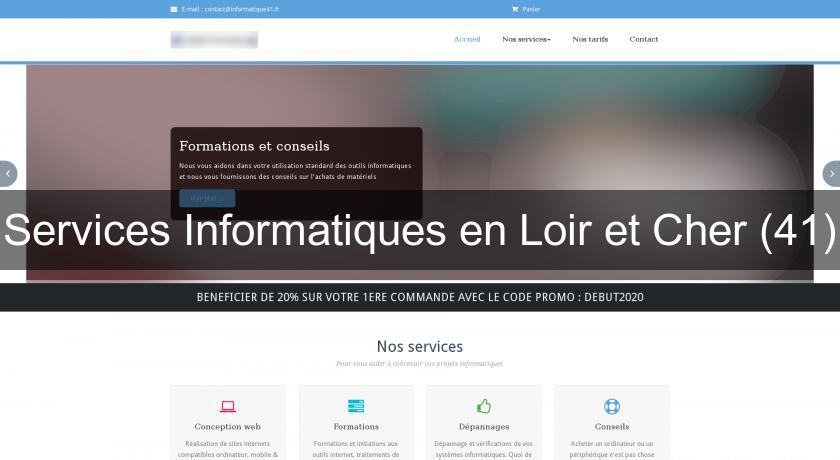Click the shopping cart icon
The image size is (840, 460).
(x=515, y=9)
